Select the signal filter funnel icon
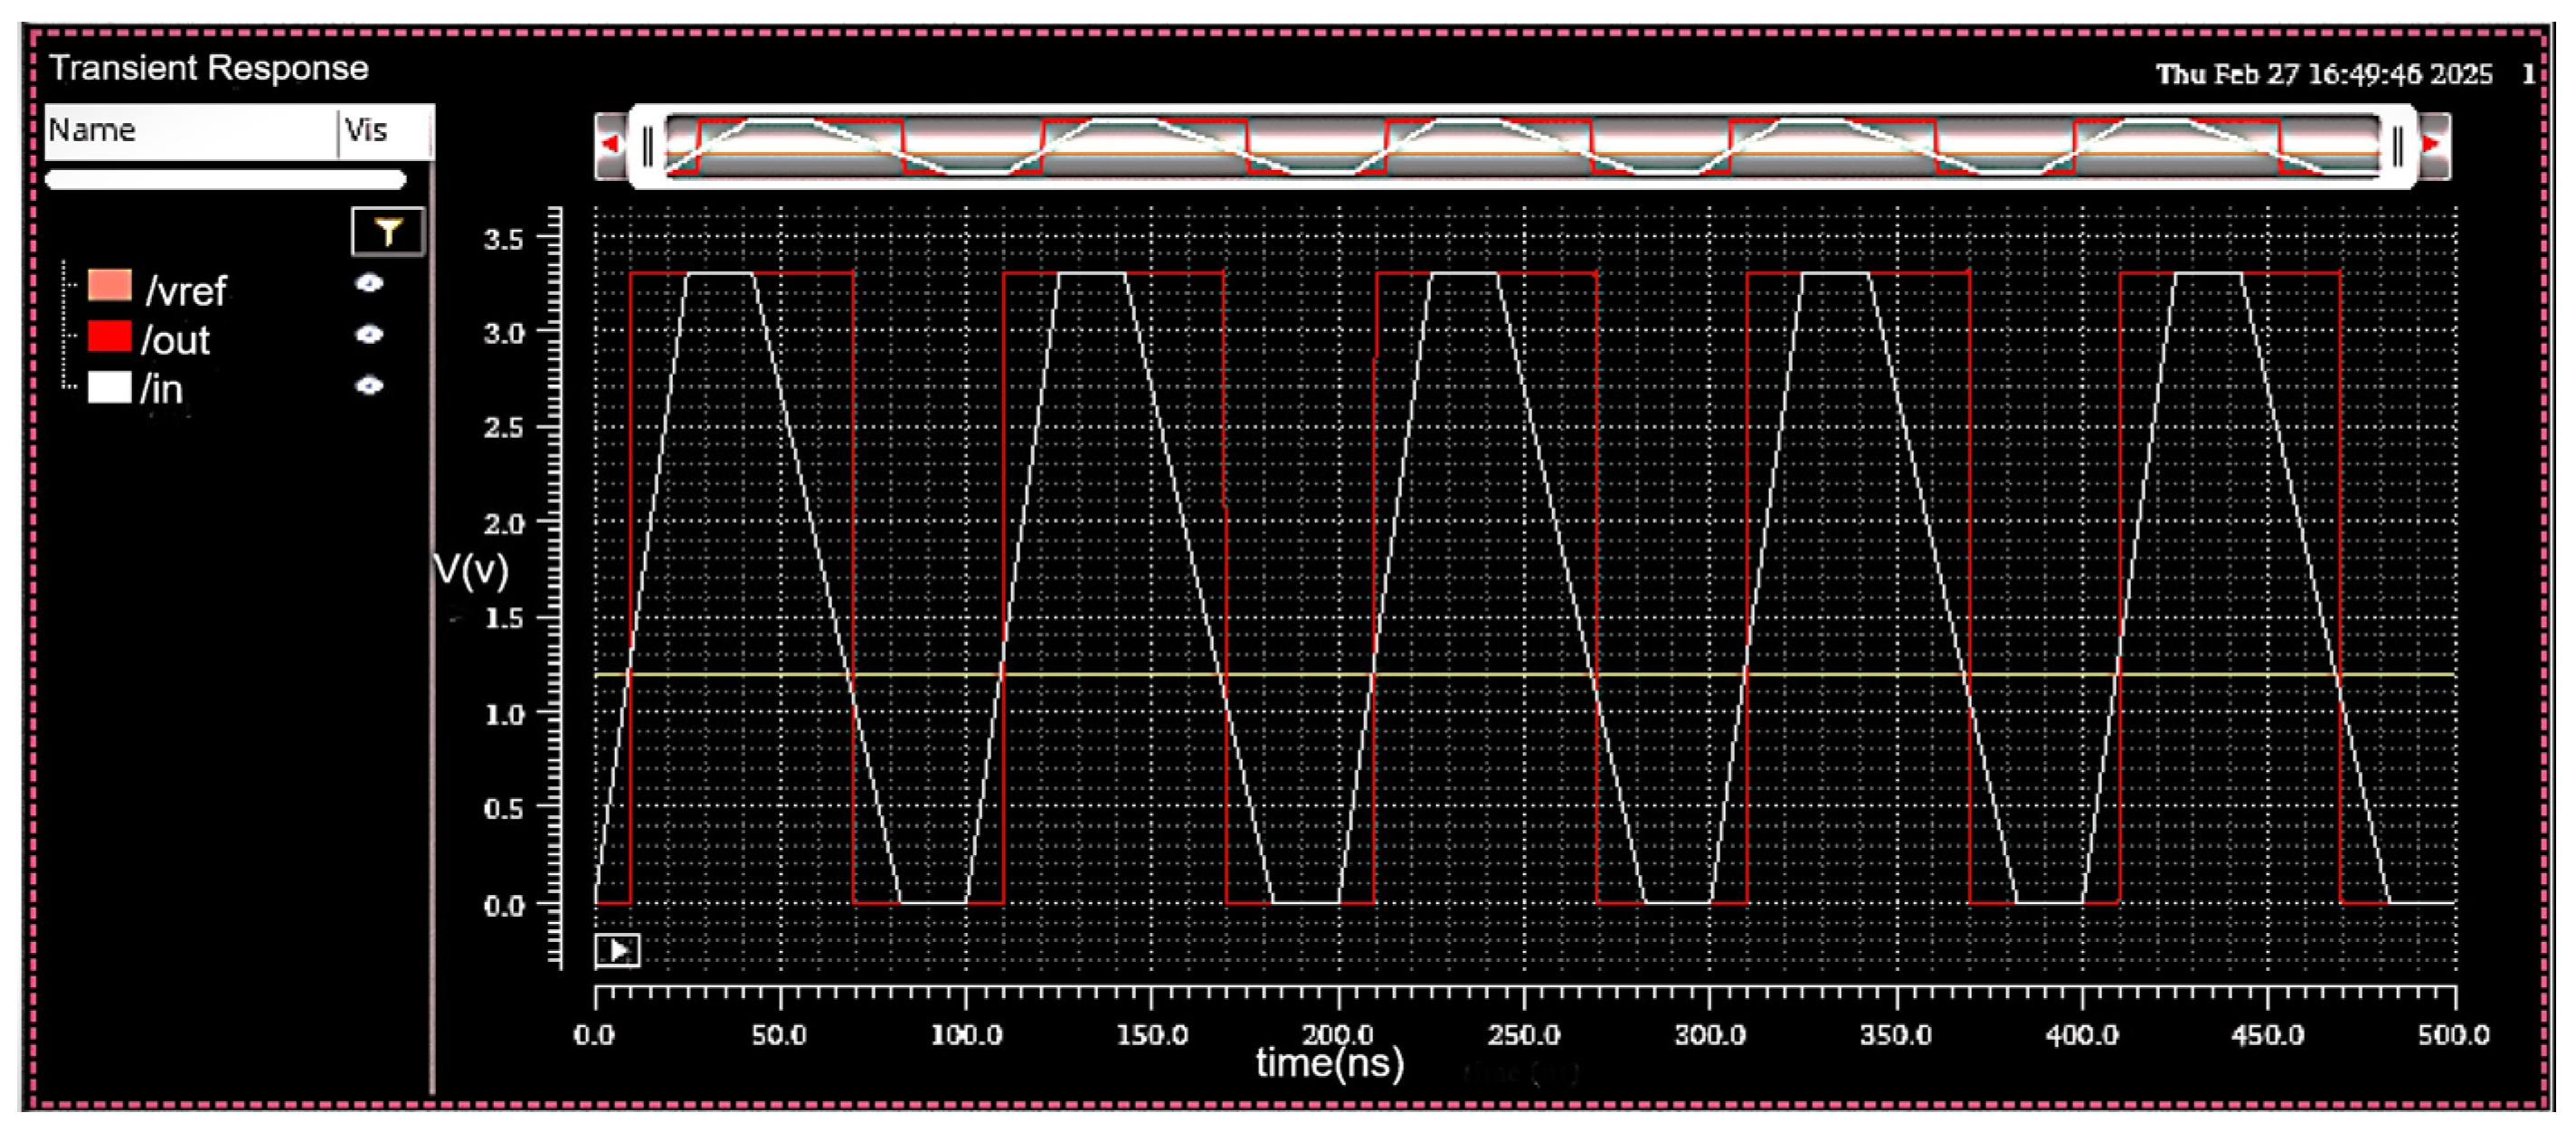 tap(388, 230)
